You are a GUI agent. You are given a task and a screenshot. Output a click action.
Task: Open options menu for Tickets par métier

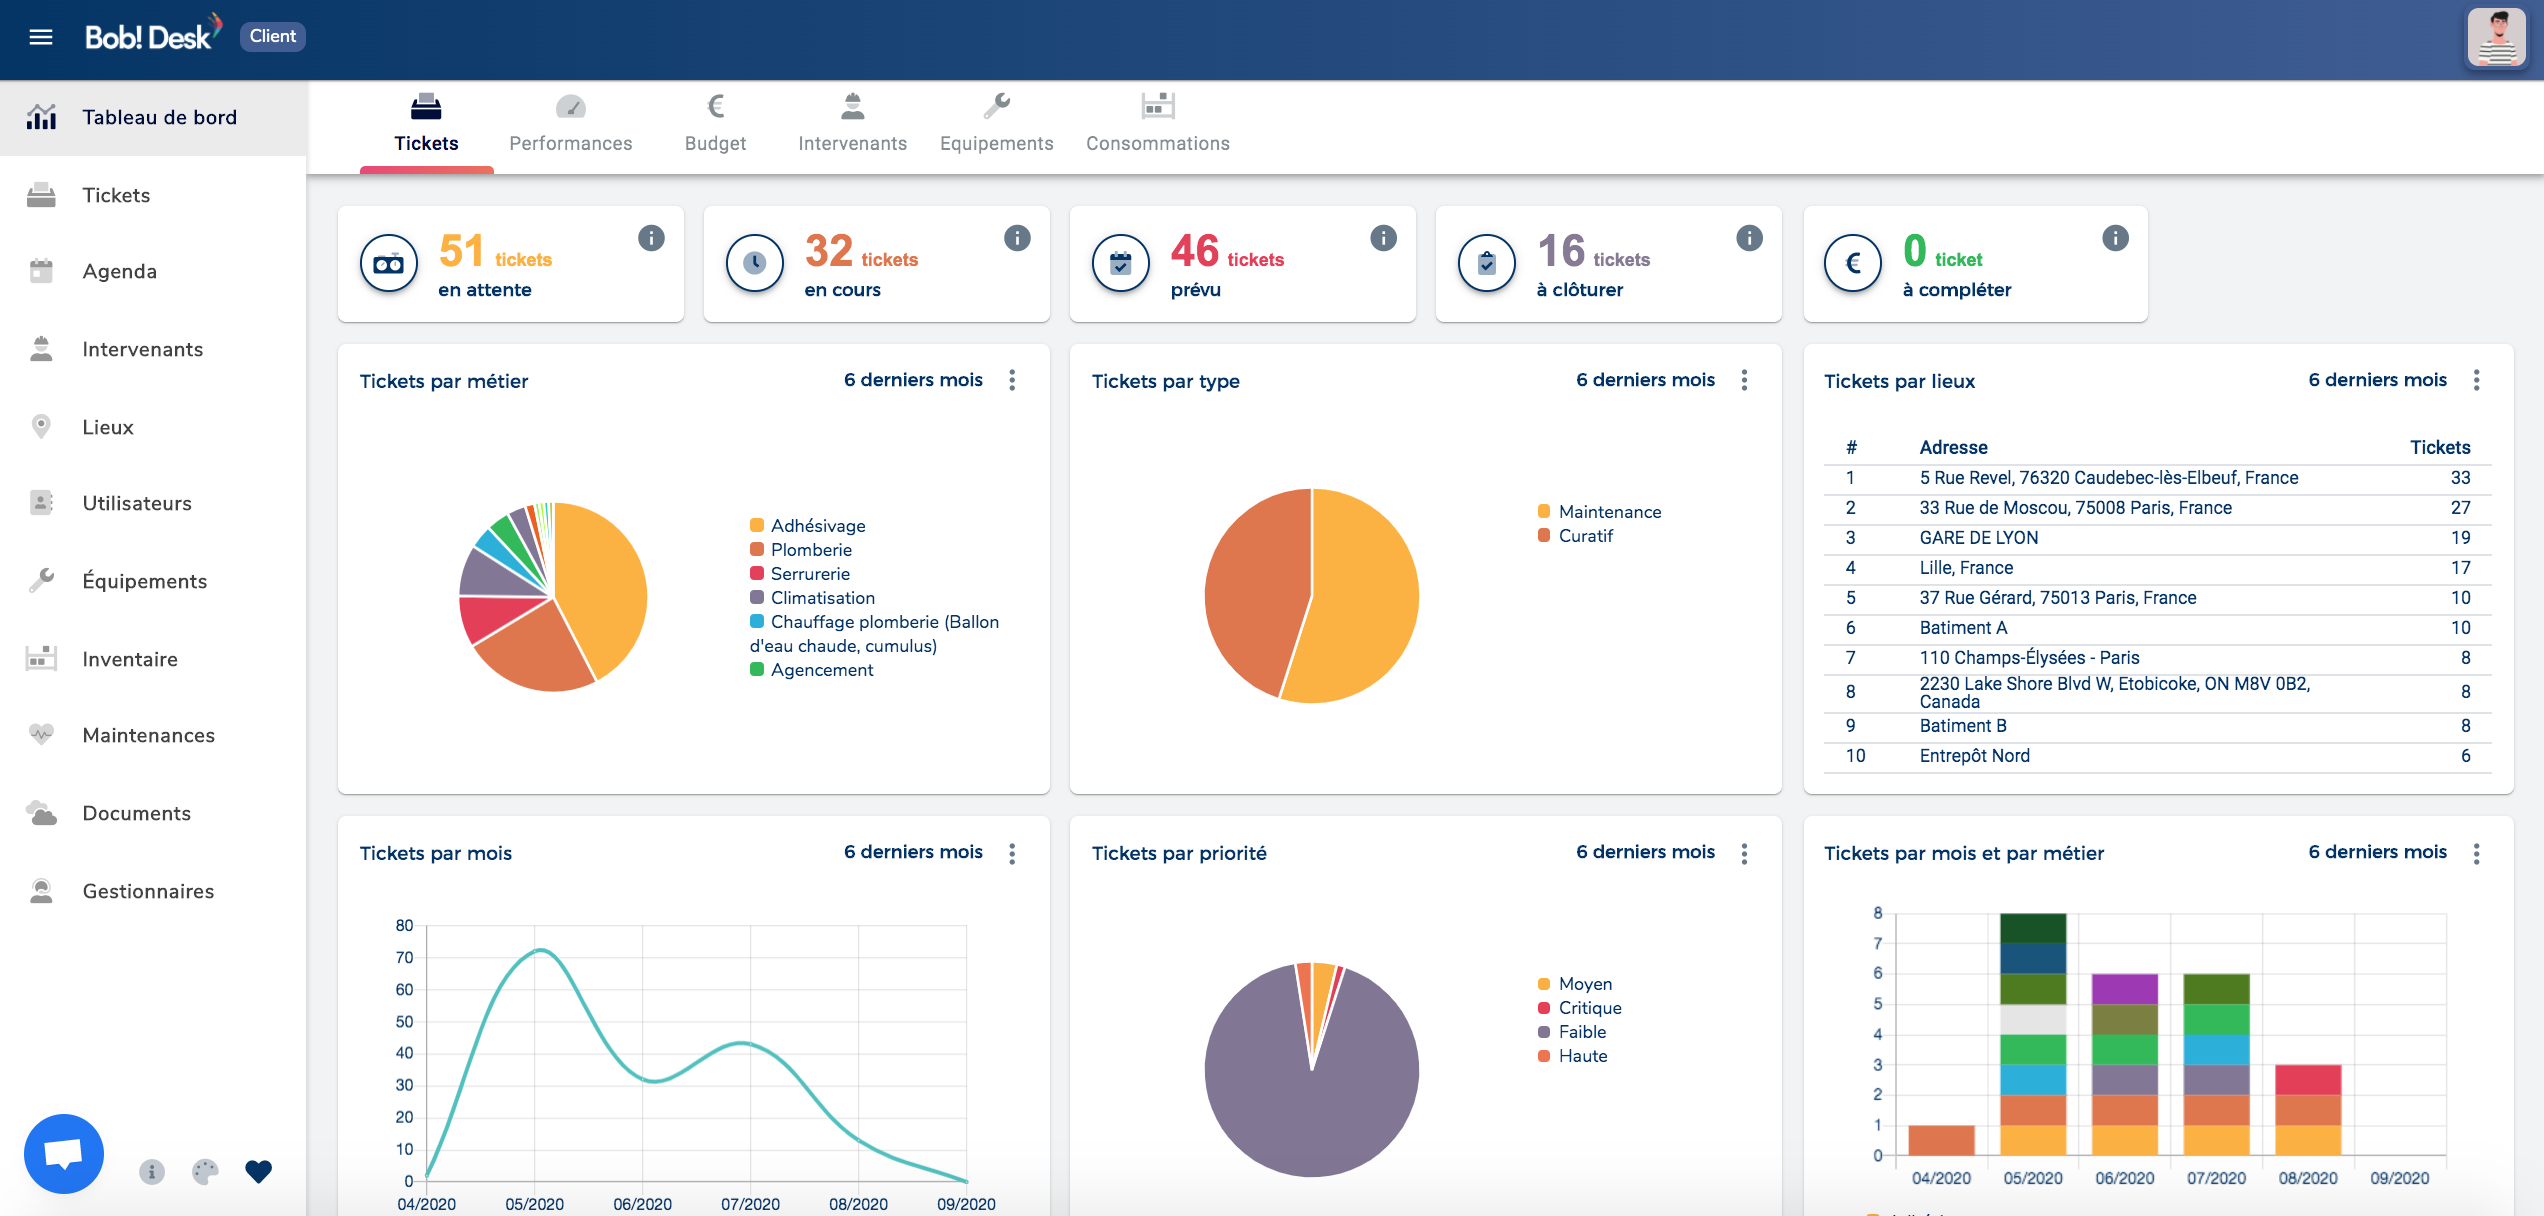coord(1013,380)
